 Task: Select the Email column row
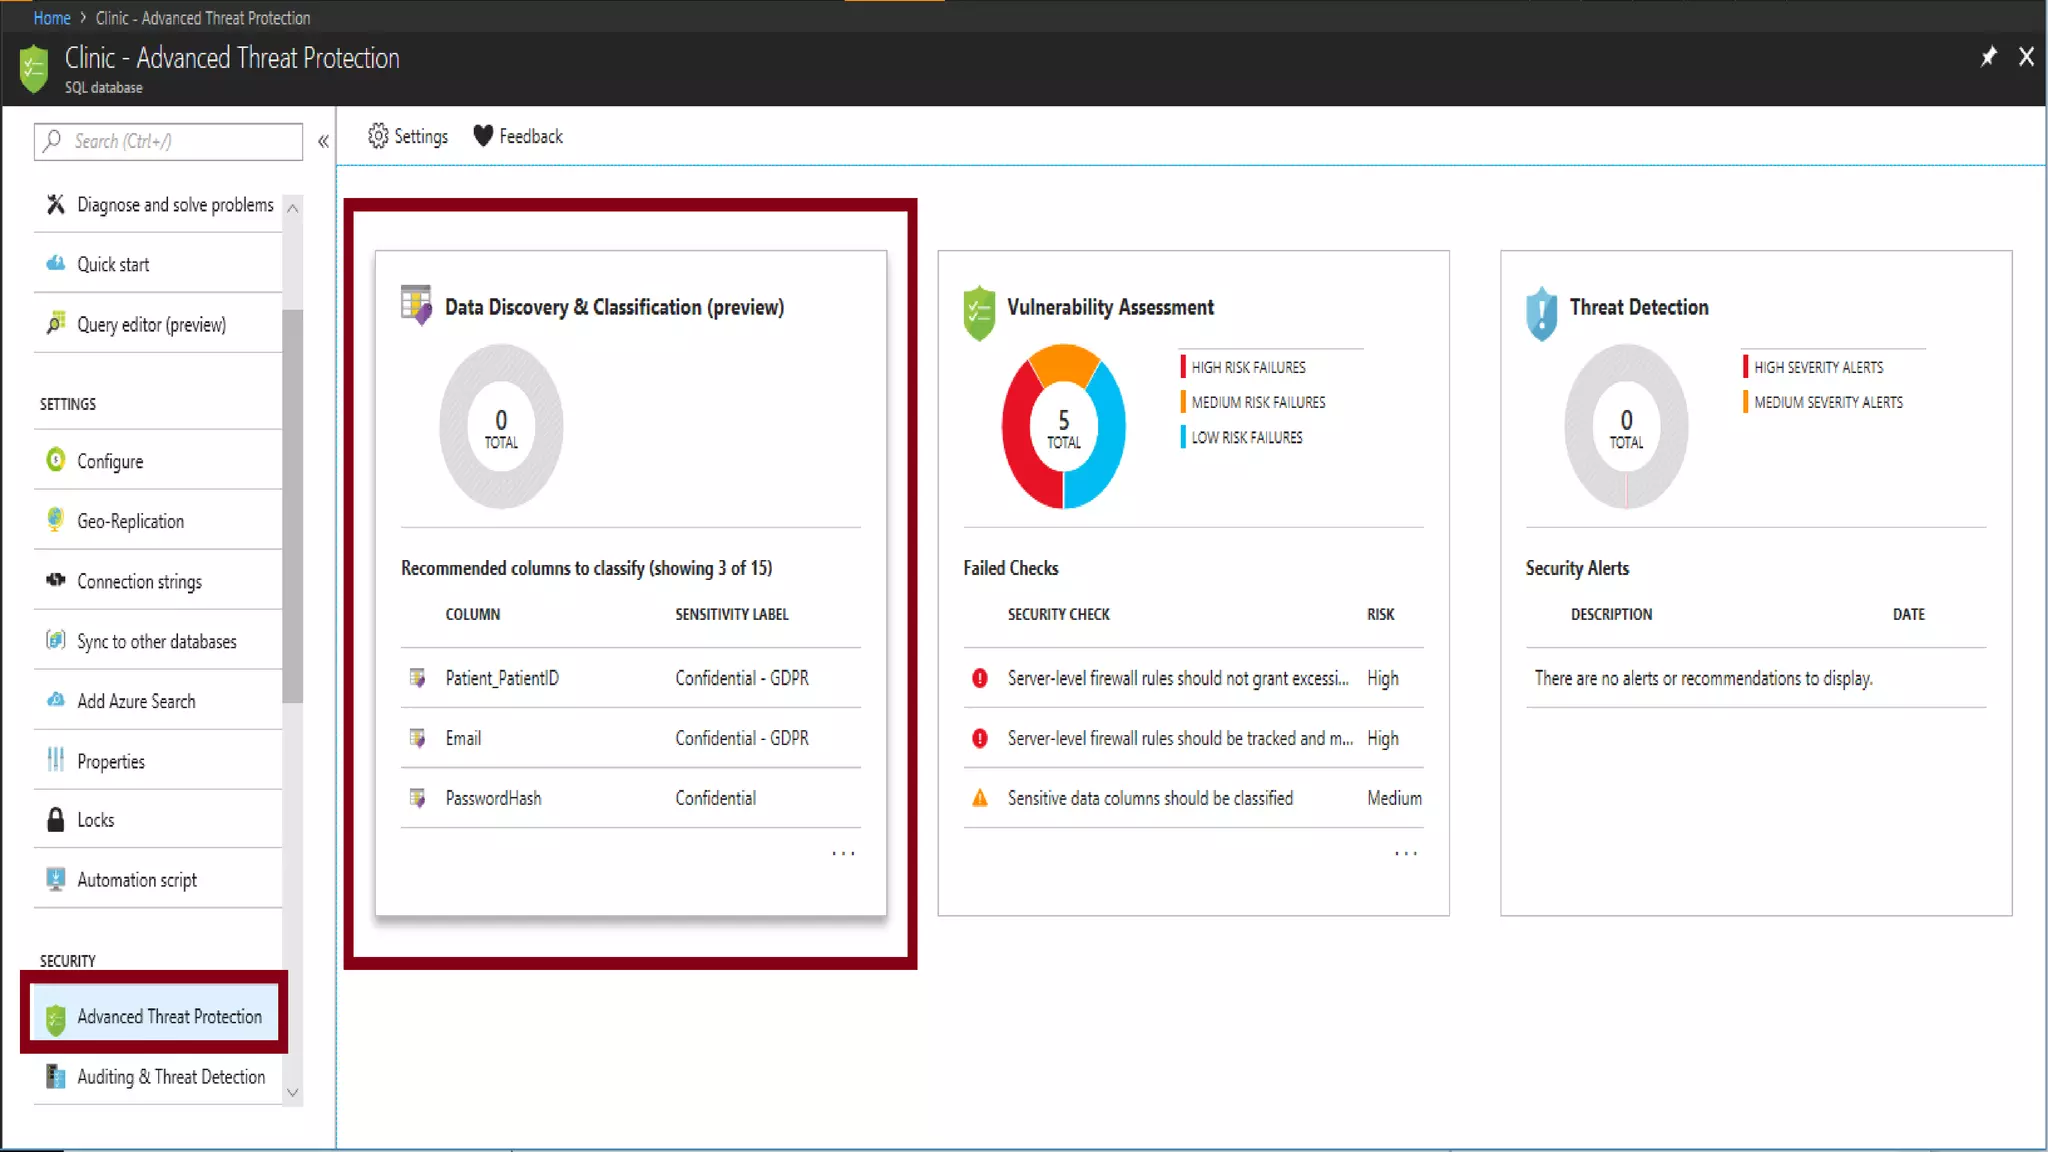(x=631, y=738)
